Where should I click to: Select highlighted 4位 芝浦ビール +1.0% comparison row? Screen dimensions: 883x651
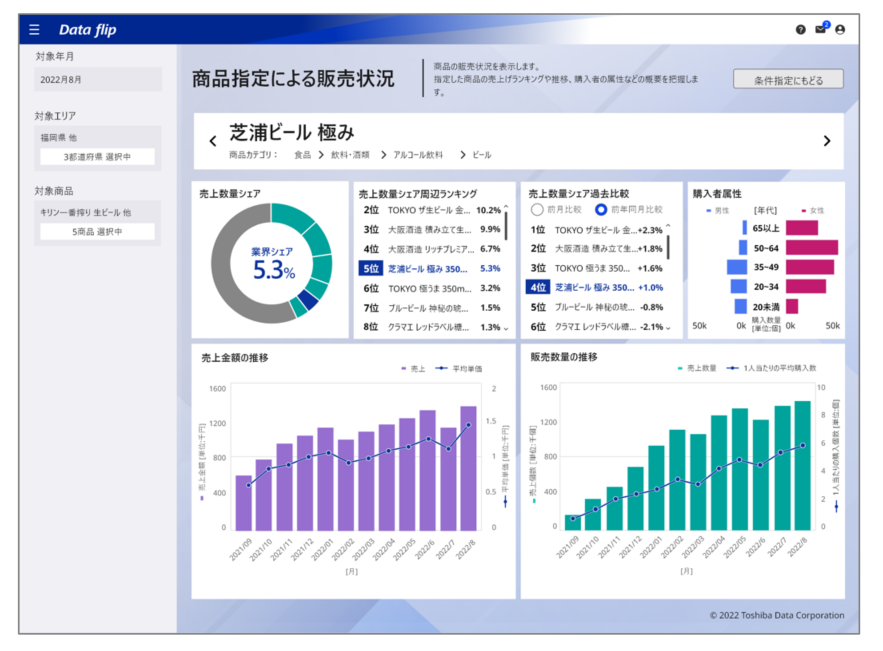point(596,287)
